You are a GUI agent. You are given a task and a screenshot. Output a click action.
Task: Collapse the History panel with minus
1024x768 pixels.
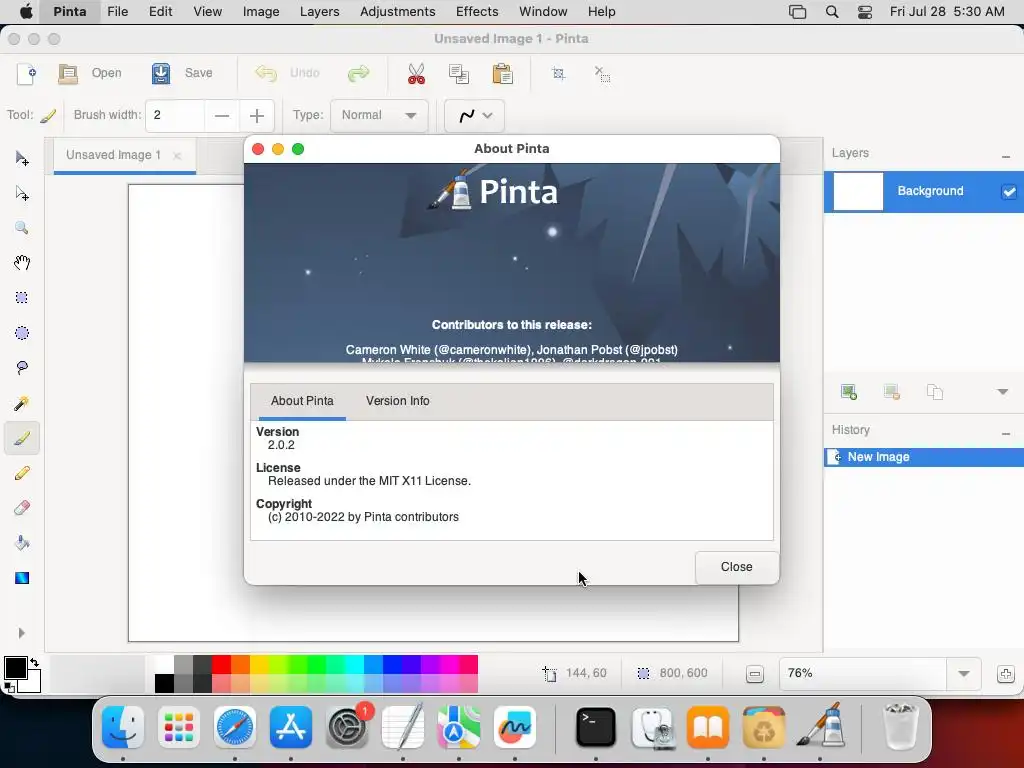1006,434
